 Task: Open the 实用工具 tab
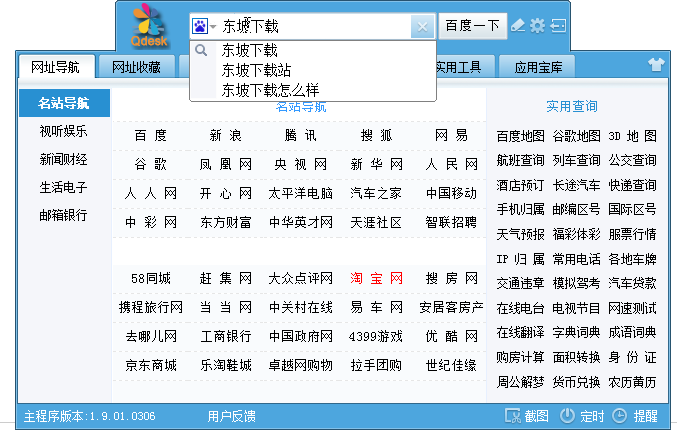coord(458,67)
